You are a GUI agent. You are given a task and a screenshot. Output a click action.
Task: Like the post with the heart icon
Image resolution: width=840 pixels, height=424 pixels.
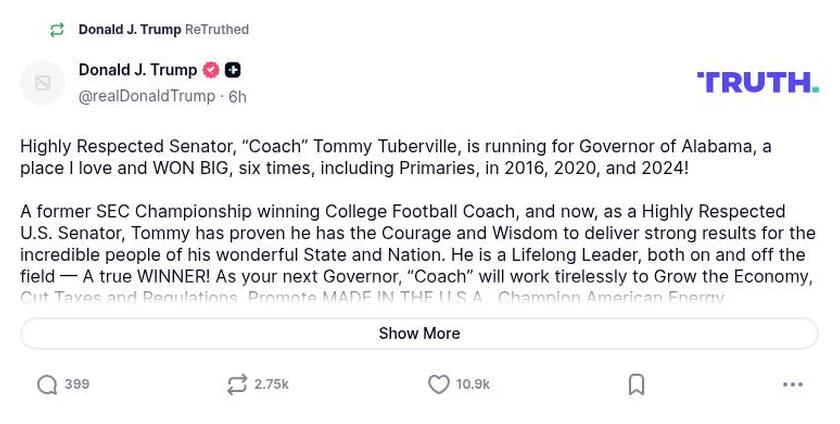coord(439,385)
